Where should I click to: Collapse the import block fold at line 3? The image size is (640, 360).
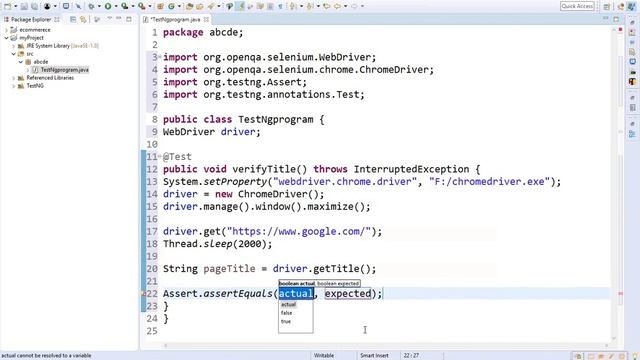[160, 56]
